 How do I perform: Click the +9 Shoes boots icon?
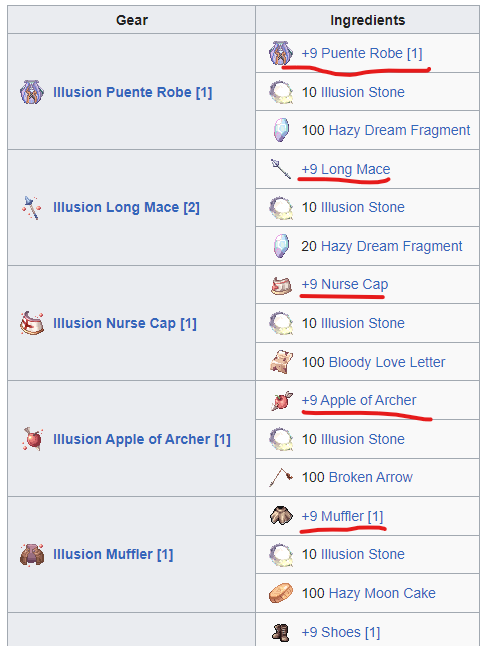coord(281,632)
